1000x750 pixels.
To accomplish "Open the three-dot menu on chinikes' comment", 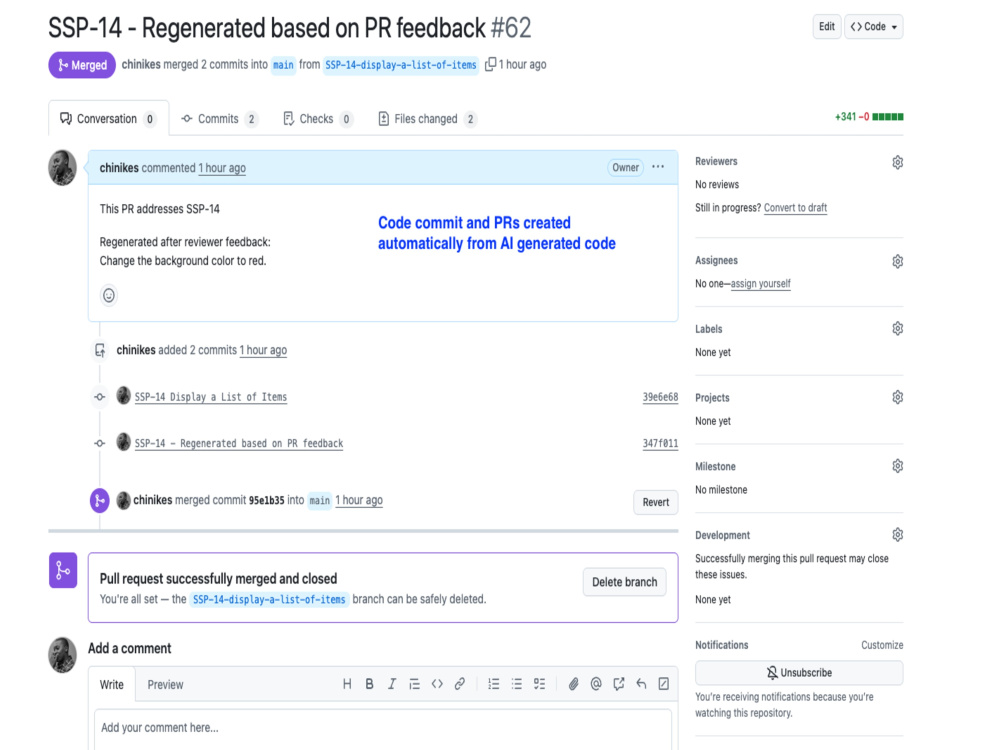I will (x=658, y=167).
